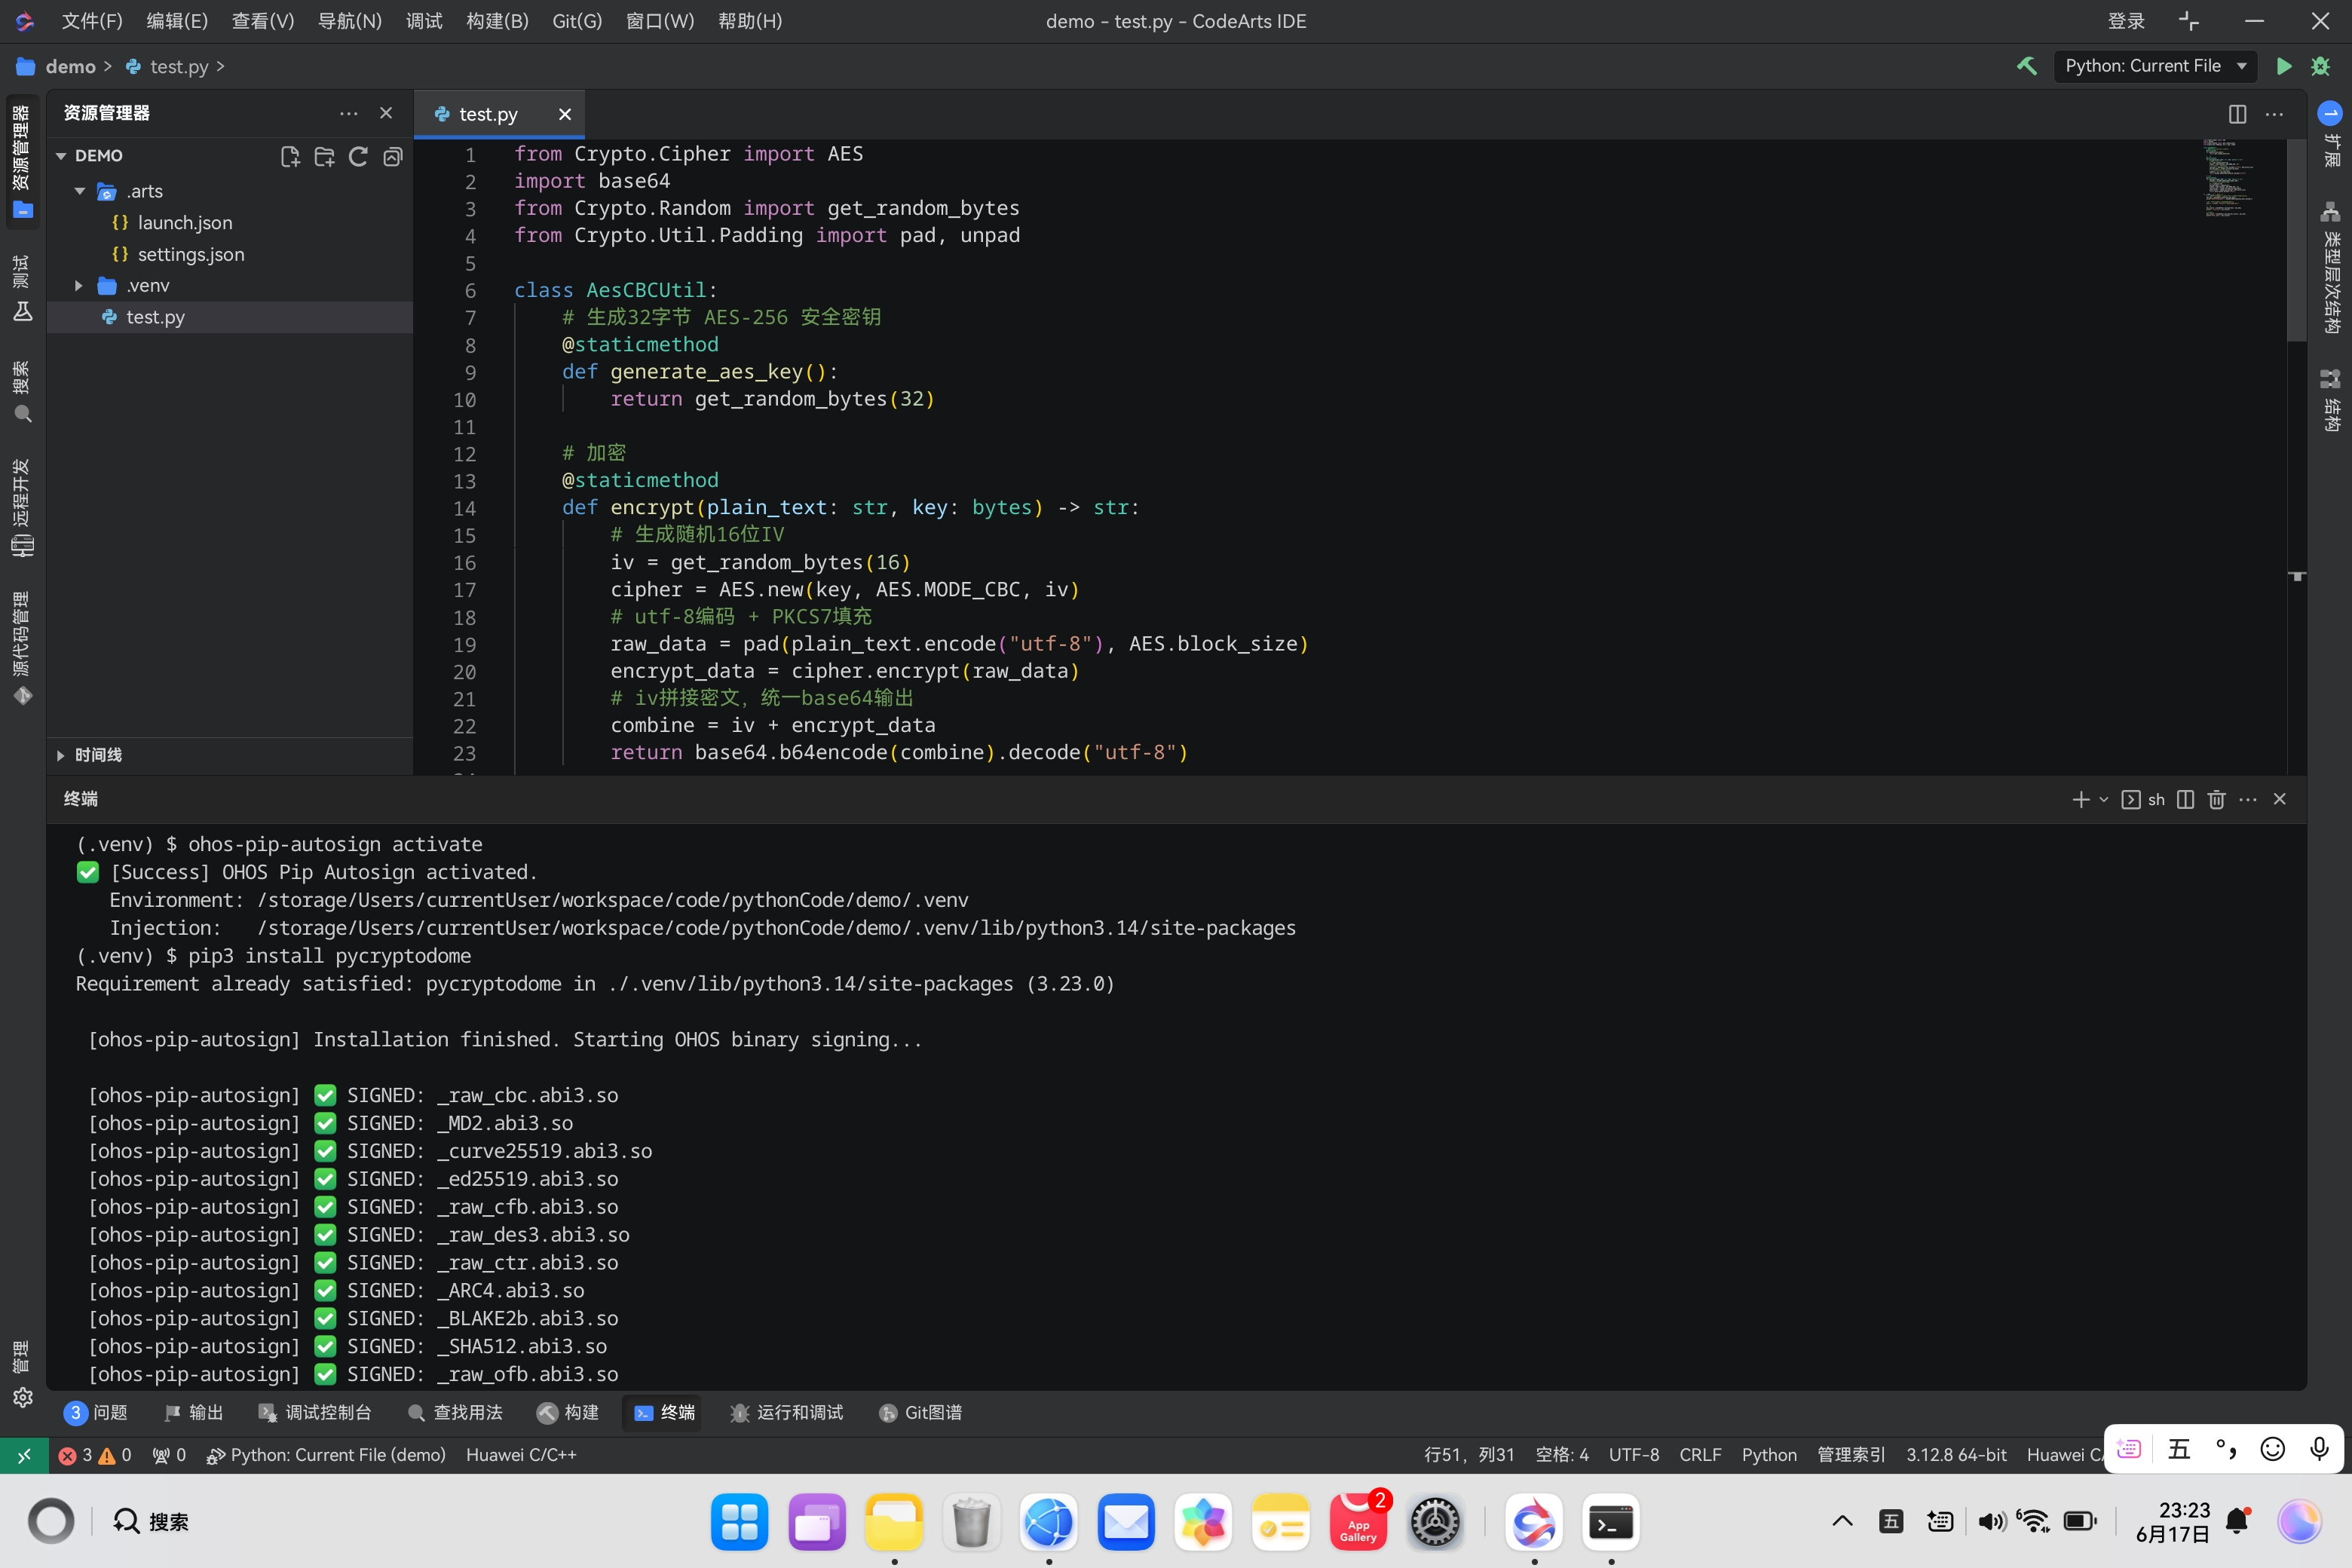This screenshot has width=2352, height=1568.
Task: Change the indentation spaces setting
Action: 1562,1455
